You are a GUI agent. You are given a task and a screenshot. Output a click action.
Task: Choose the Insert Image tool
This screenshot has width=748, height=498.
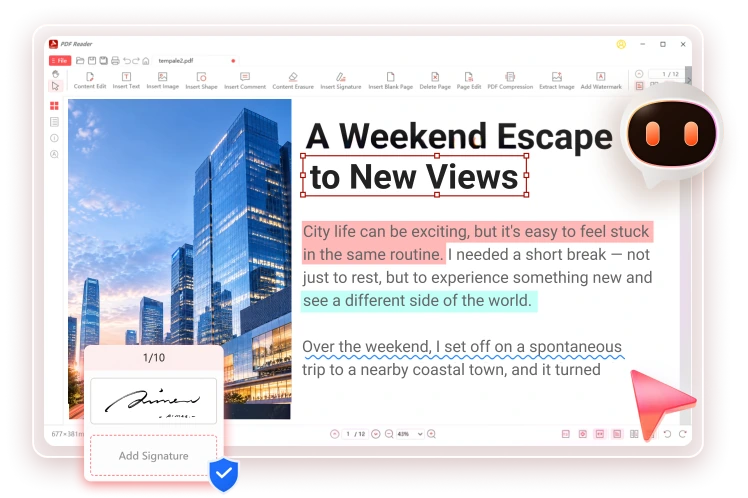coord(162,81)
